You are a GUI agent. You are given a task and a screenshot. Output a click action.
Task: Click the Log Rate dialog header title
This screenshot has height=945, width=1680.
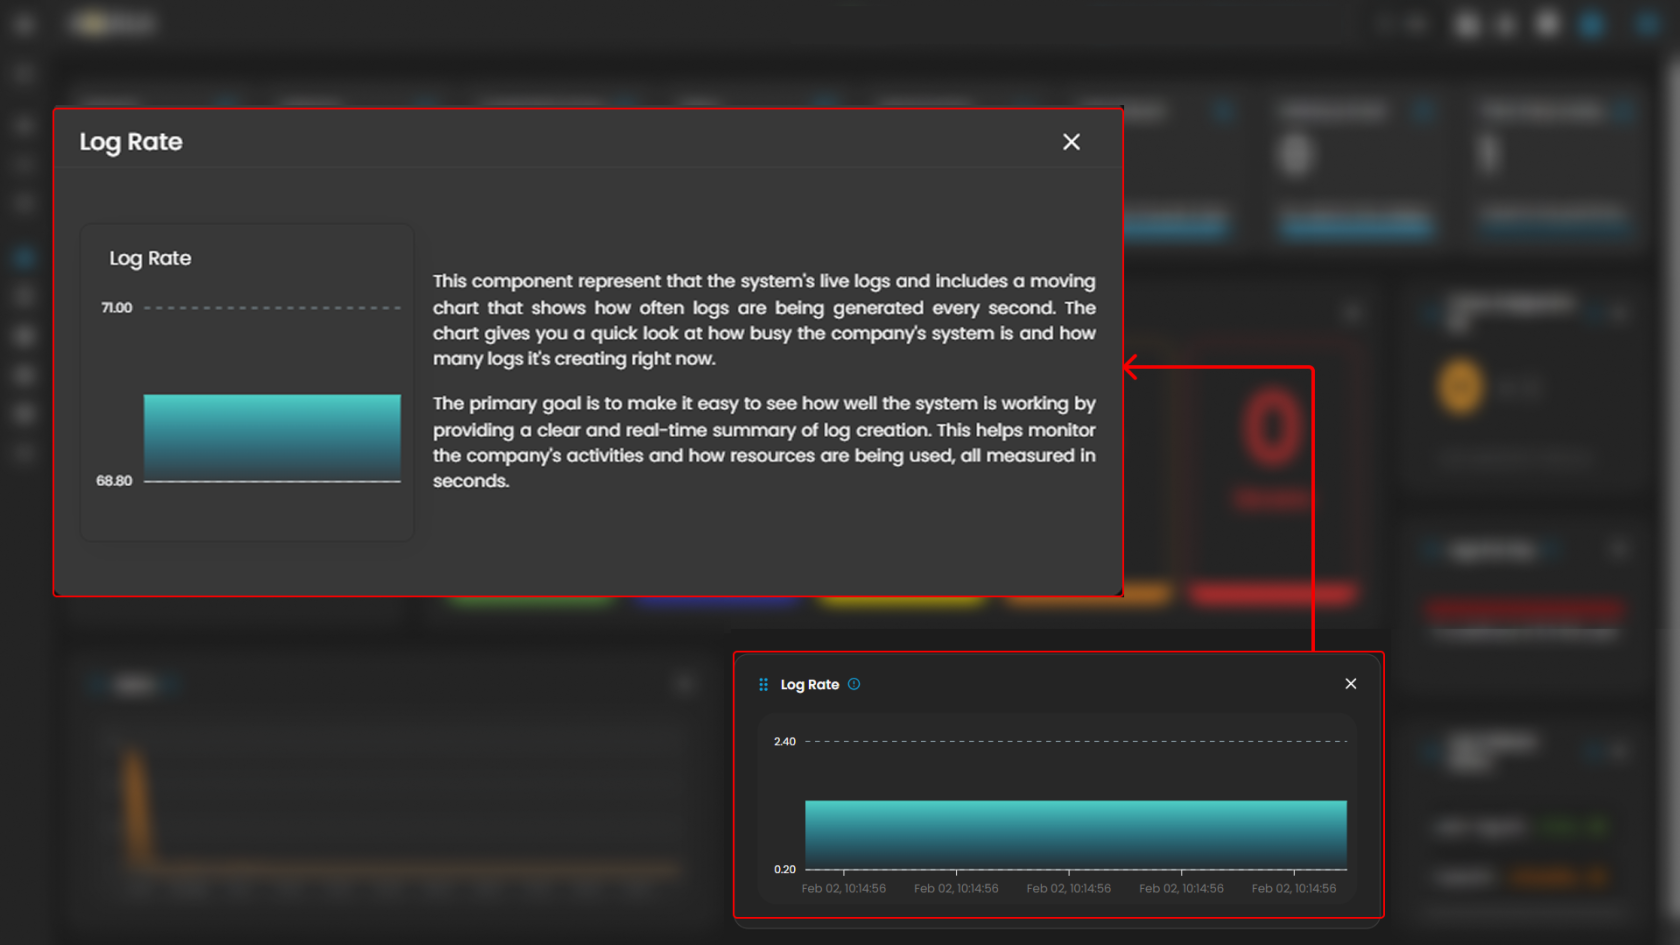click(131, 142)
